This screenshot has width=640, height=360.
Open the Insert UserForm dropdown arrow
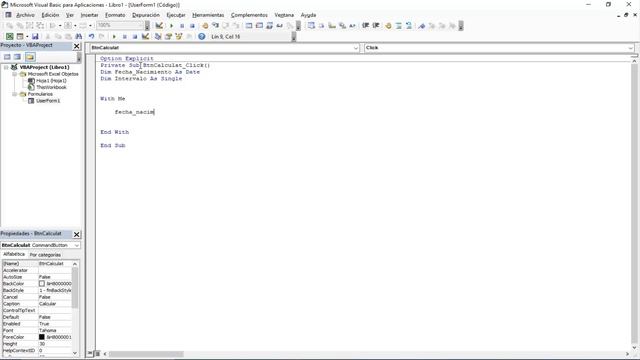point(27,36)
